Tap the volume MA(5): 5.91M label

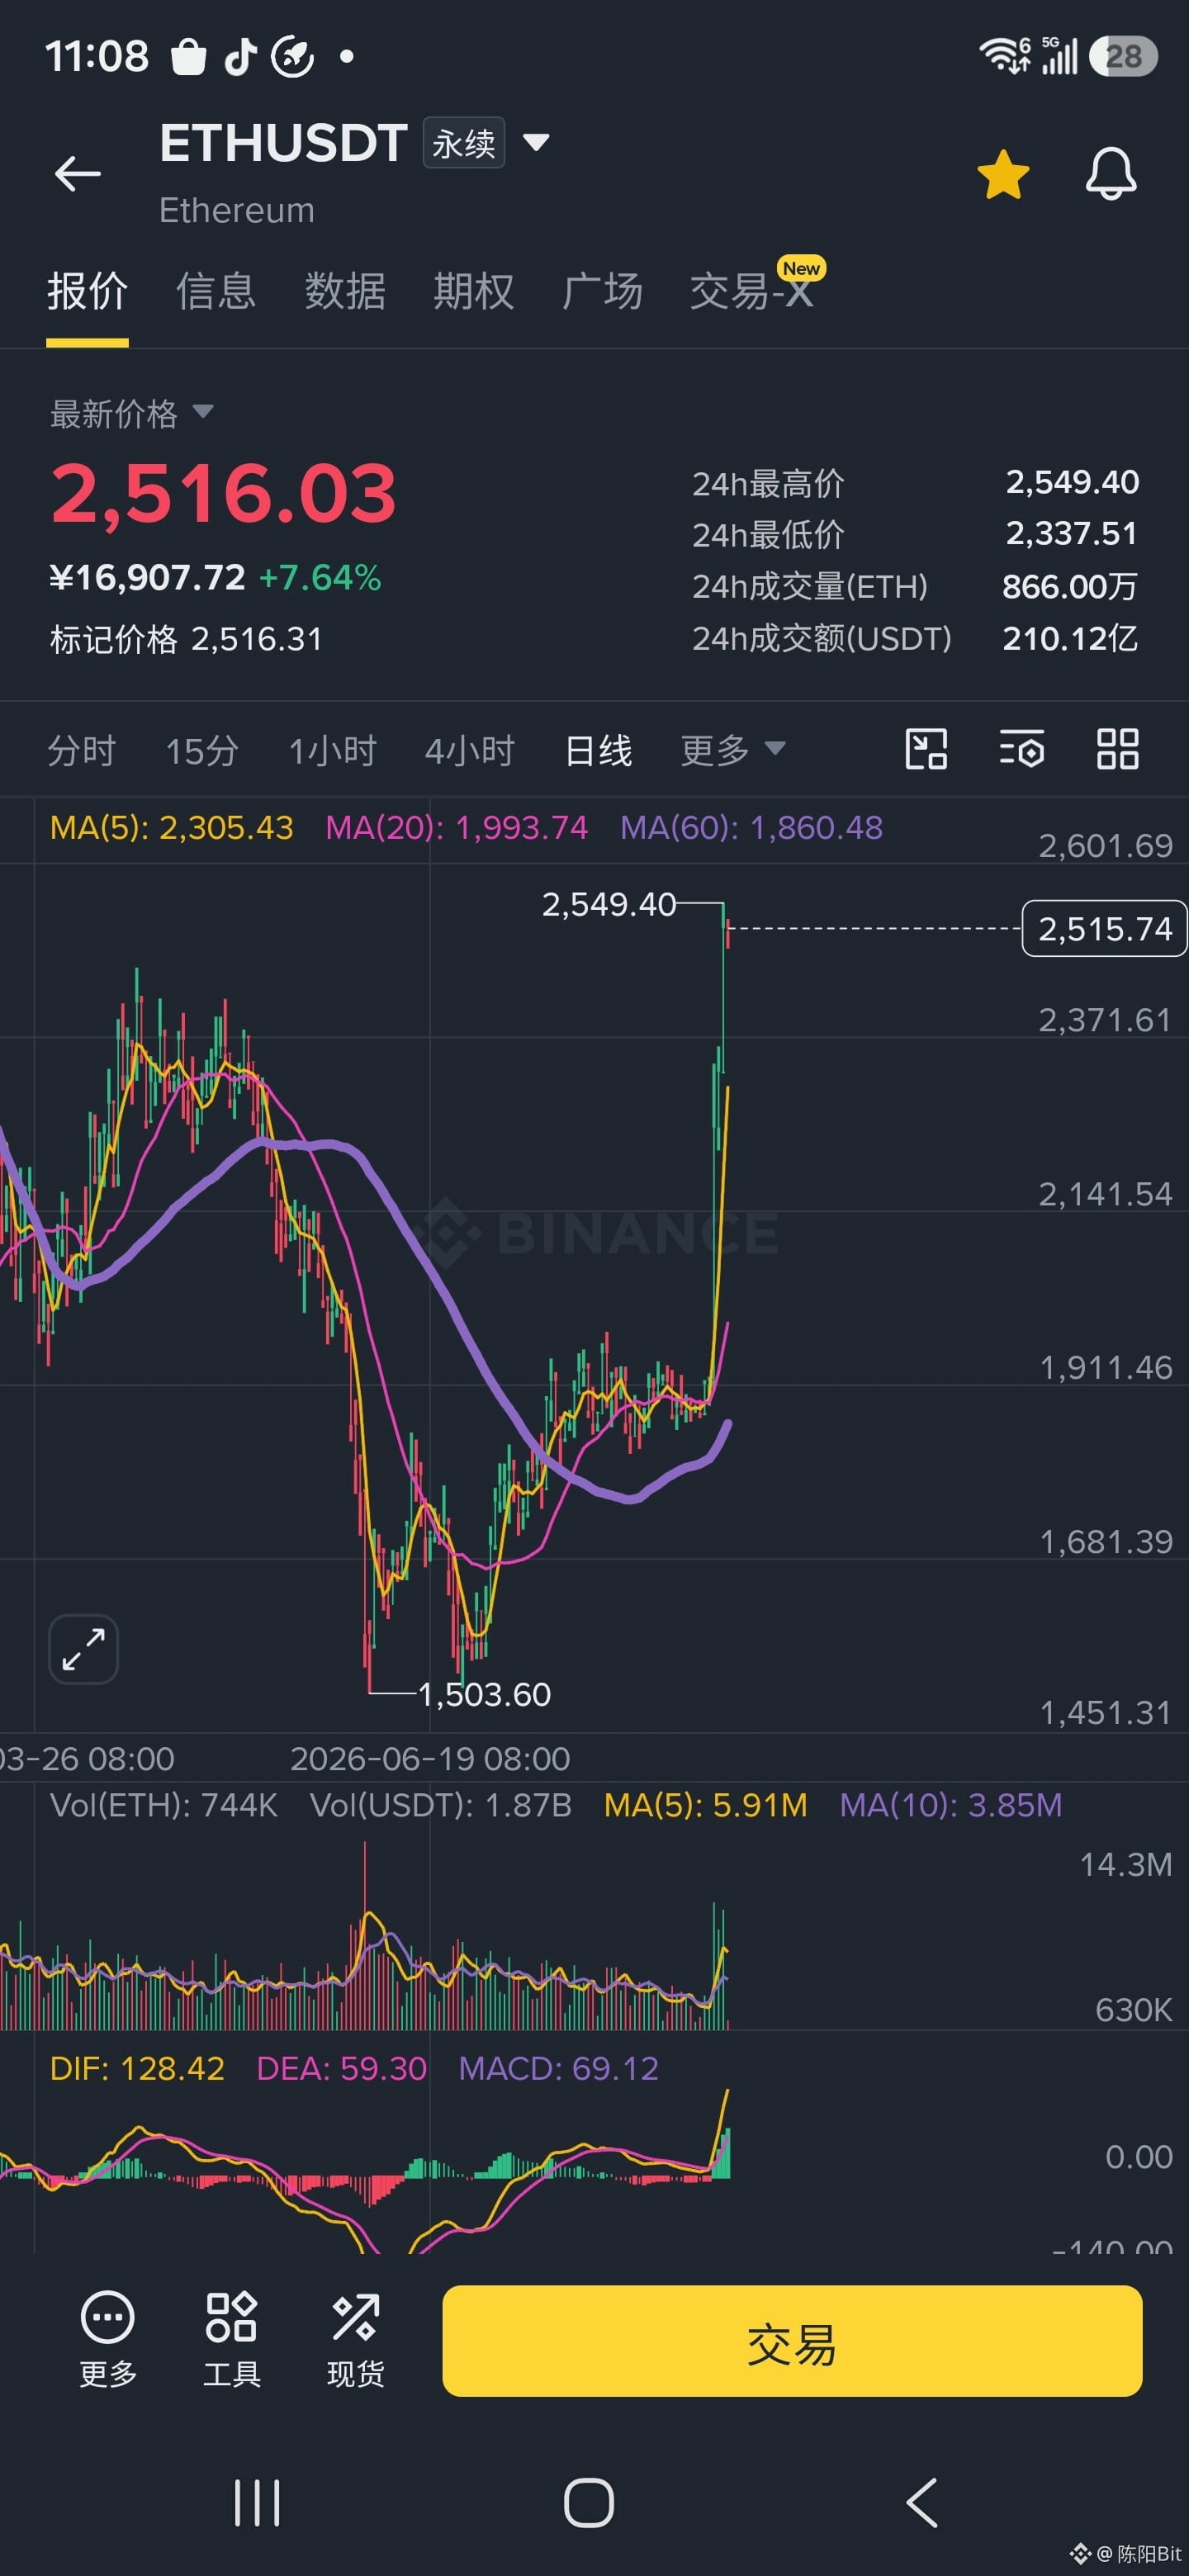[x=705, y=1805]
